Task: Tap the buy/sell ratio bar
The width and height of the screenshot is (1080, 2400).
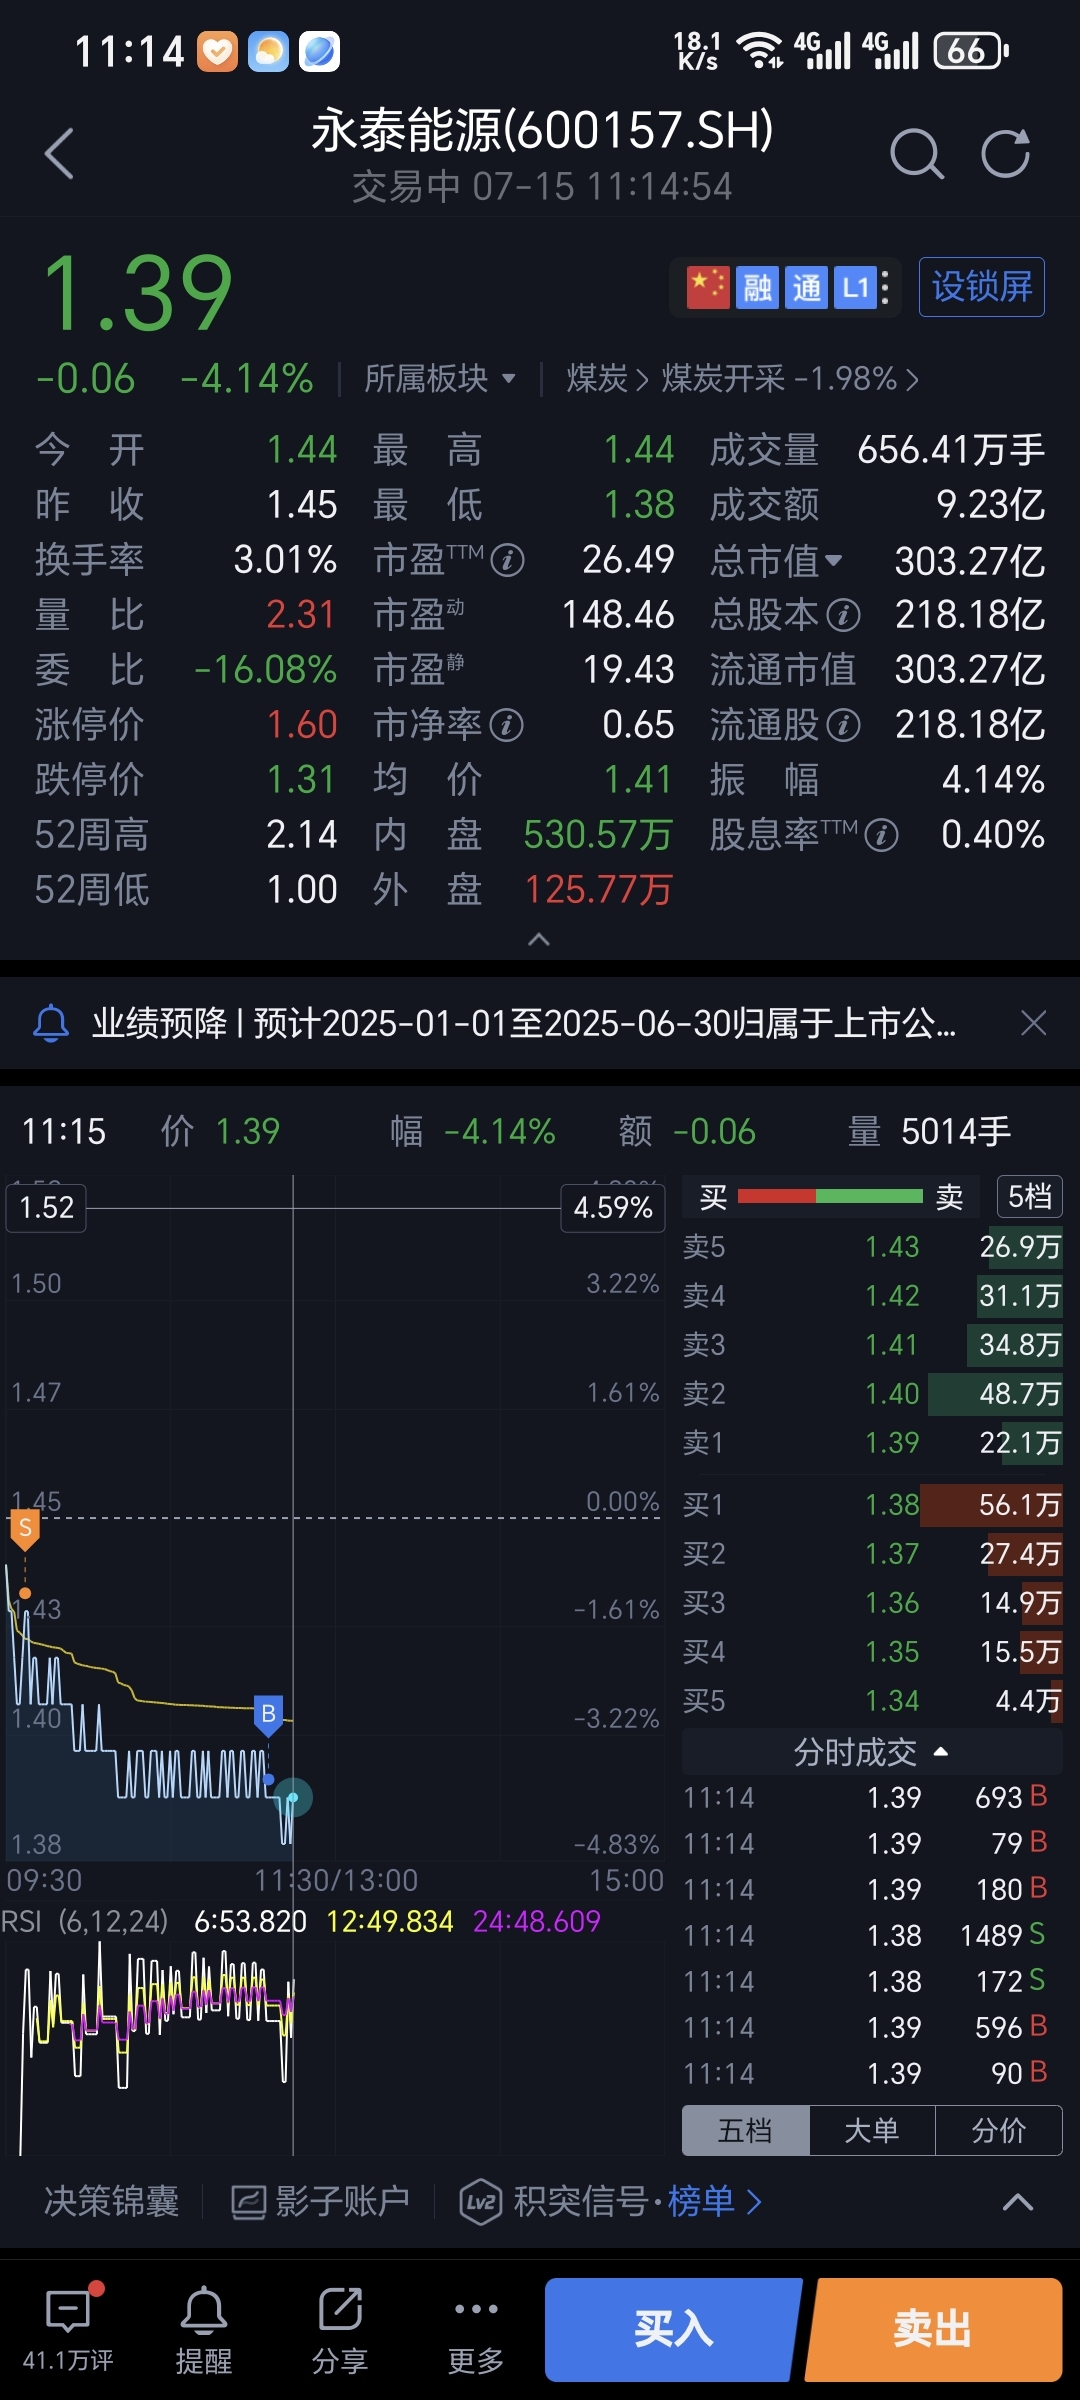Action: [x=830, y=1196]
